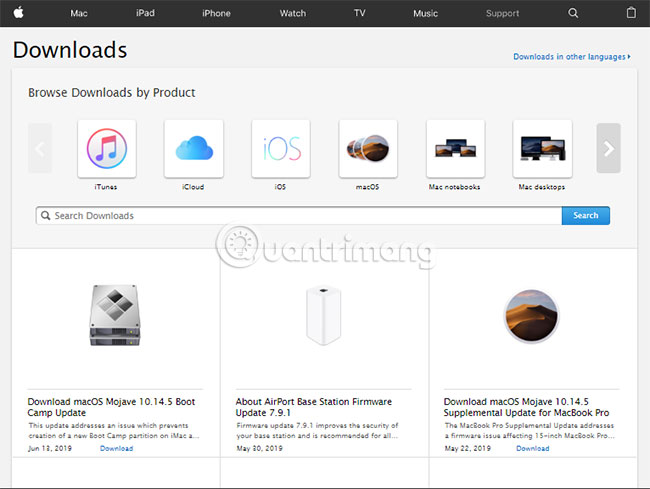Open the iPad menu item
Viewport: 650px width, 489px height.
pos(146,13)
